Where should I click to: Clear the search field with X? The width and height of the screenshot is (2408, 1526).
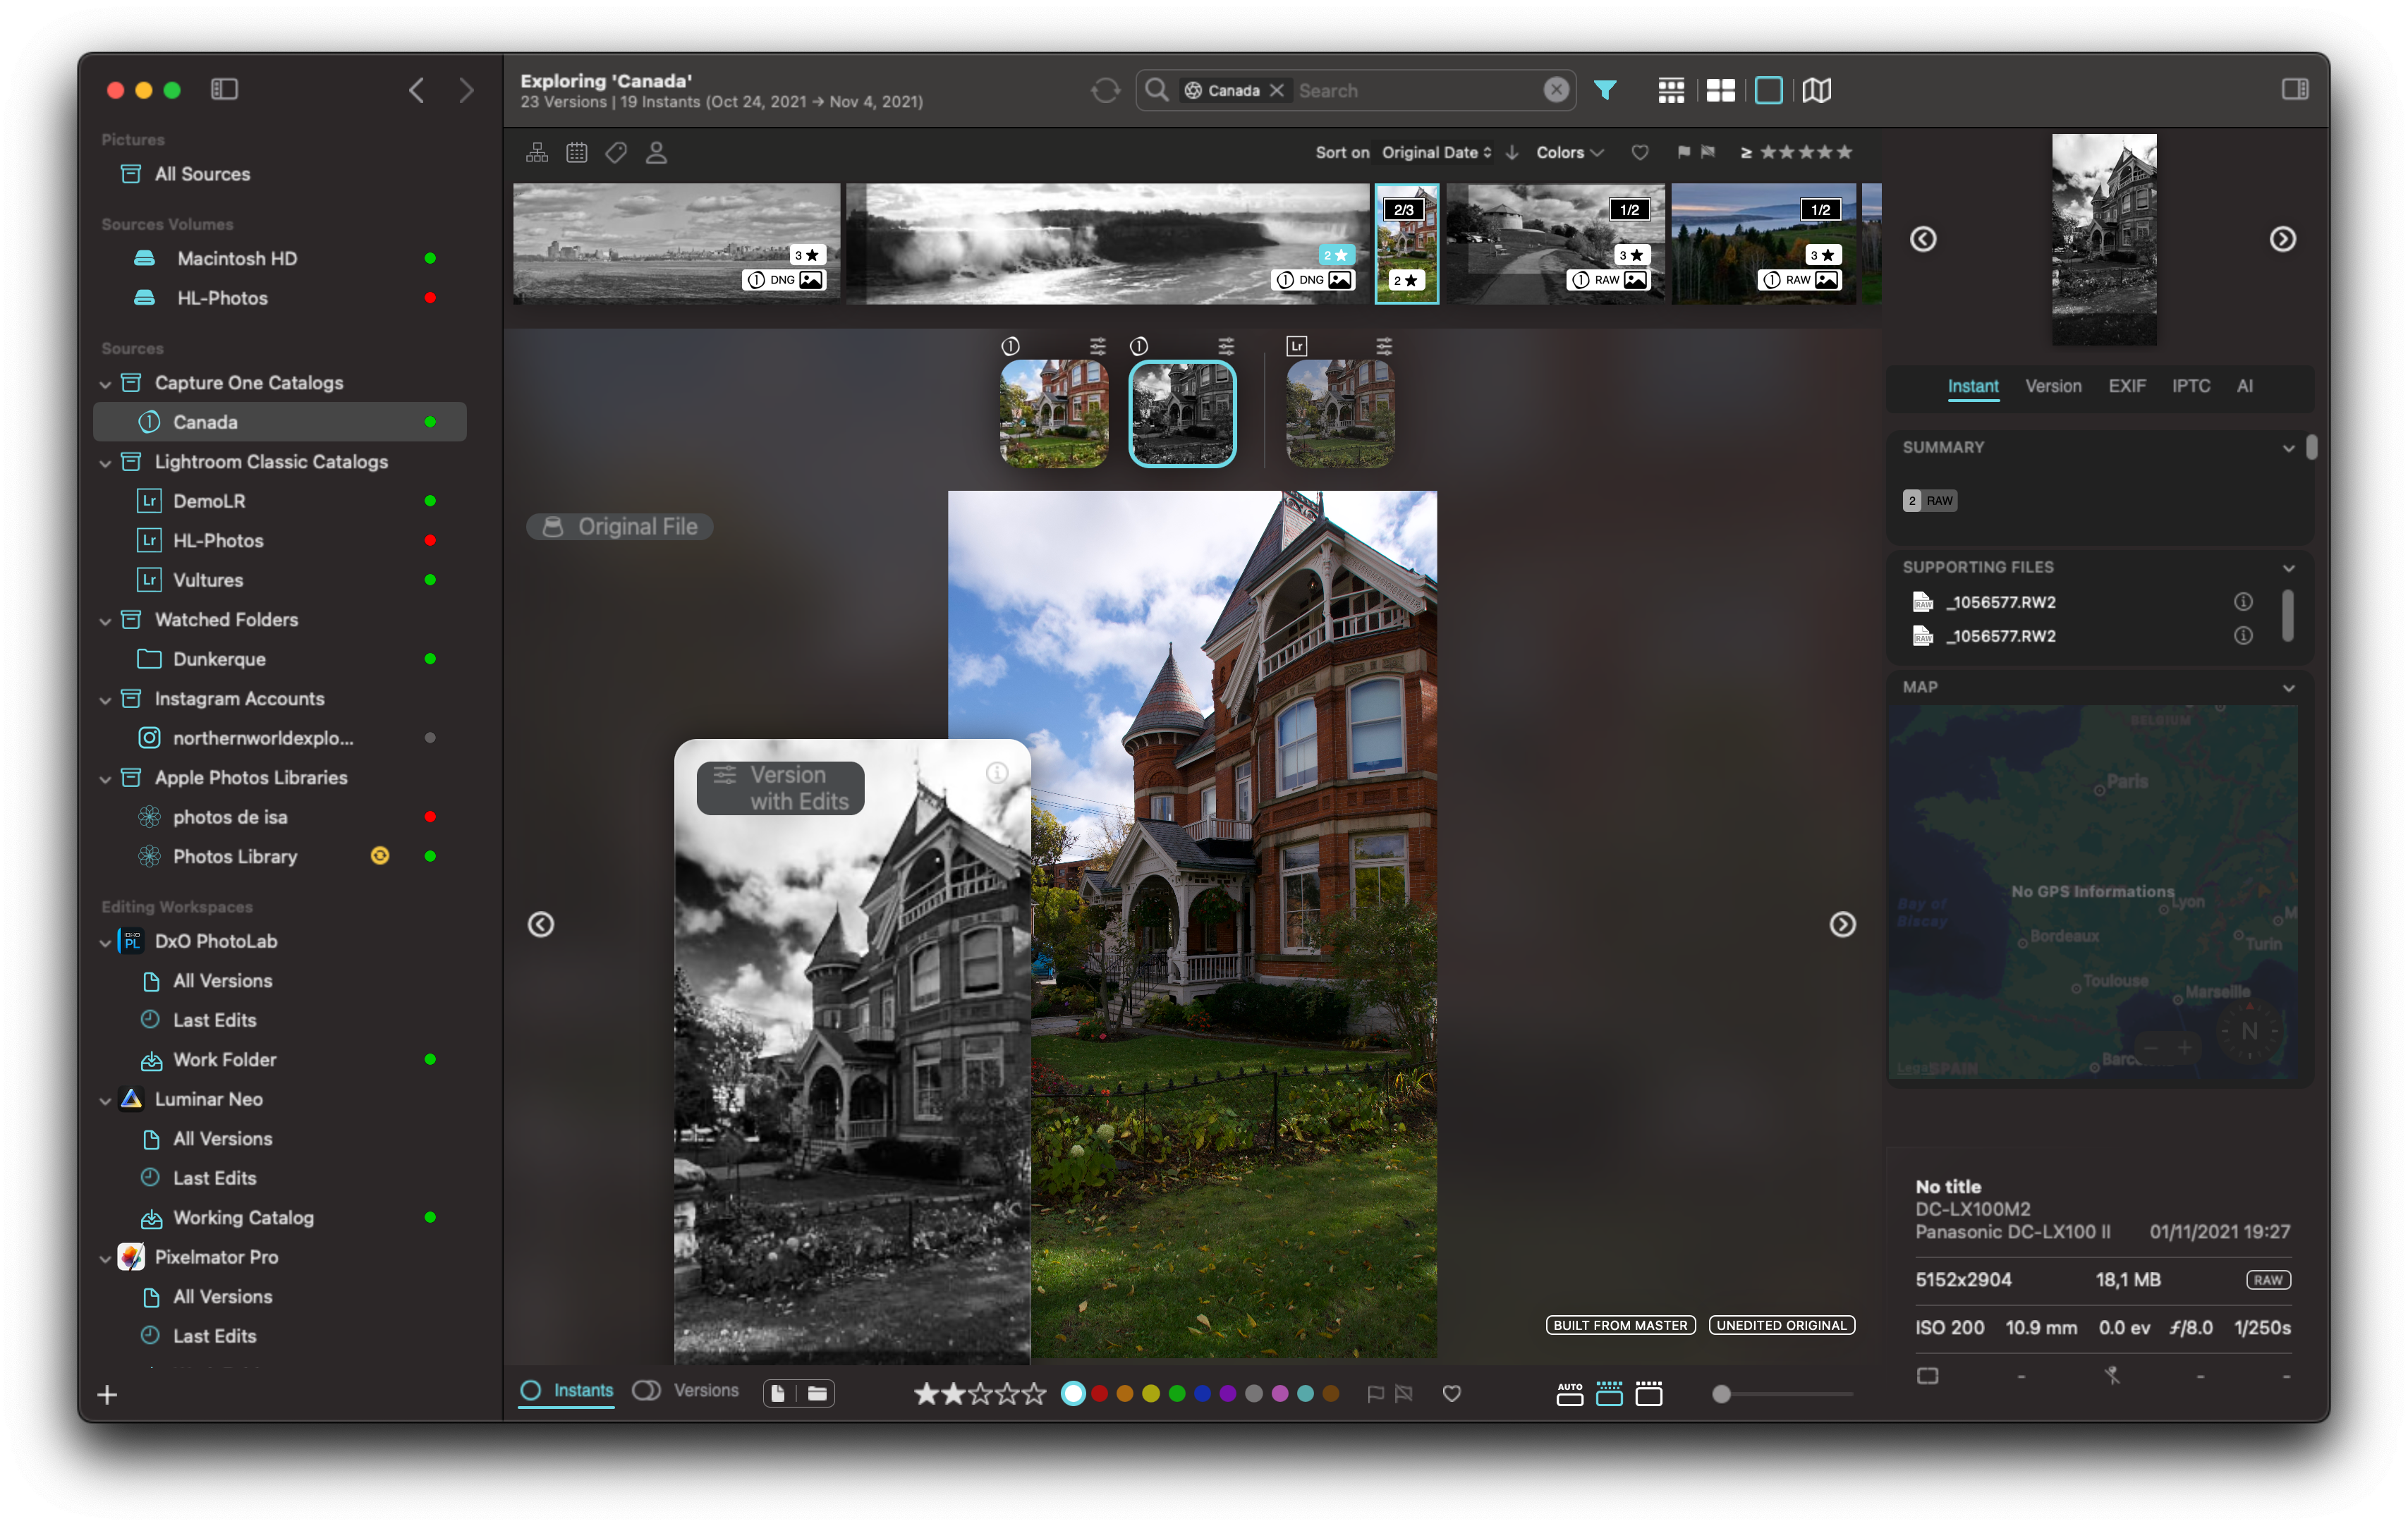(1556, 91)
